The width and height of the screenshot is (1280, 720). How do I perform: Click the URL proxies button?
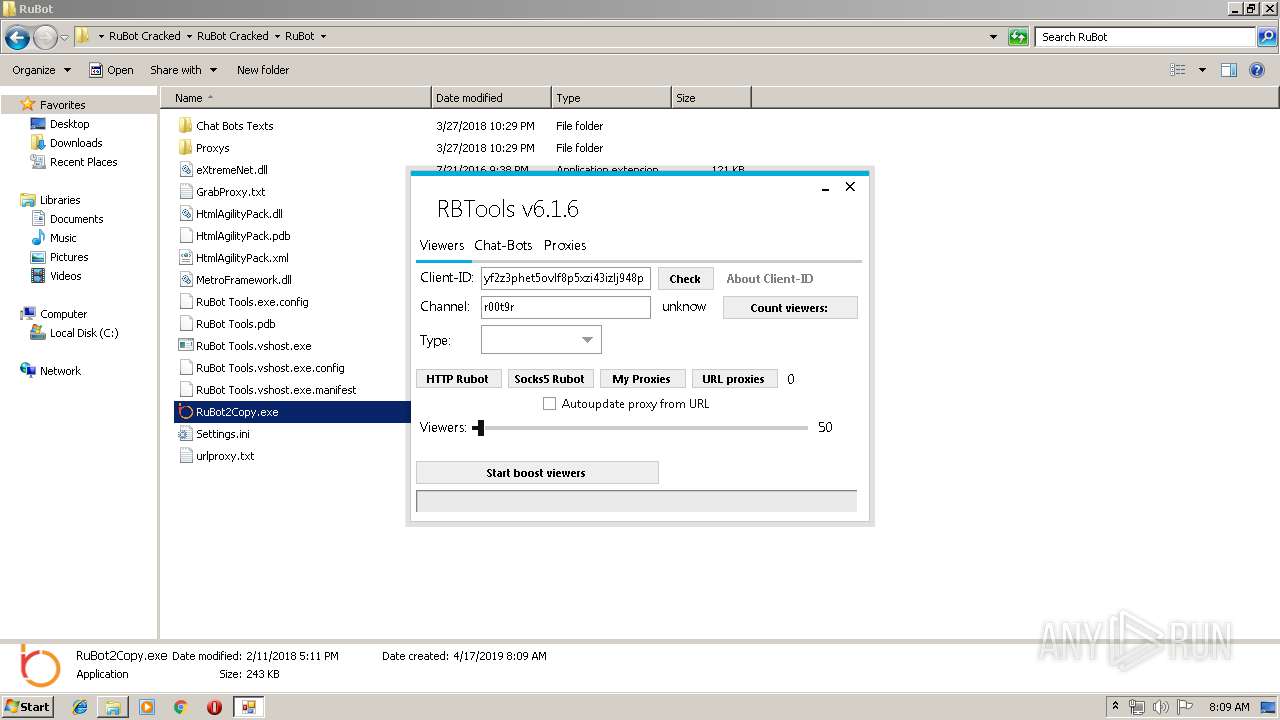tap(733, 379)
